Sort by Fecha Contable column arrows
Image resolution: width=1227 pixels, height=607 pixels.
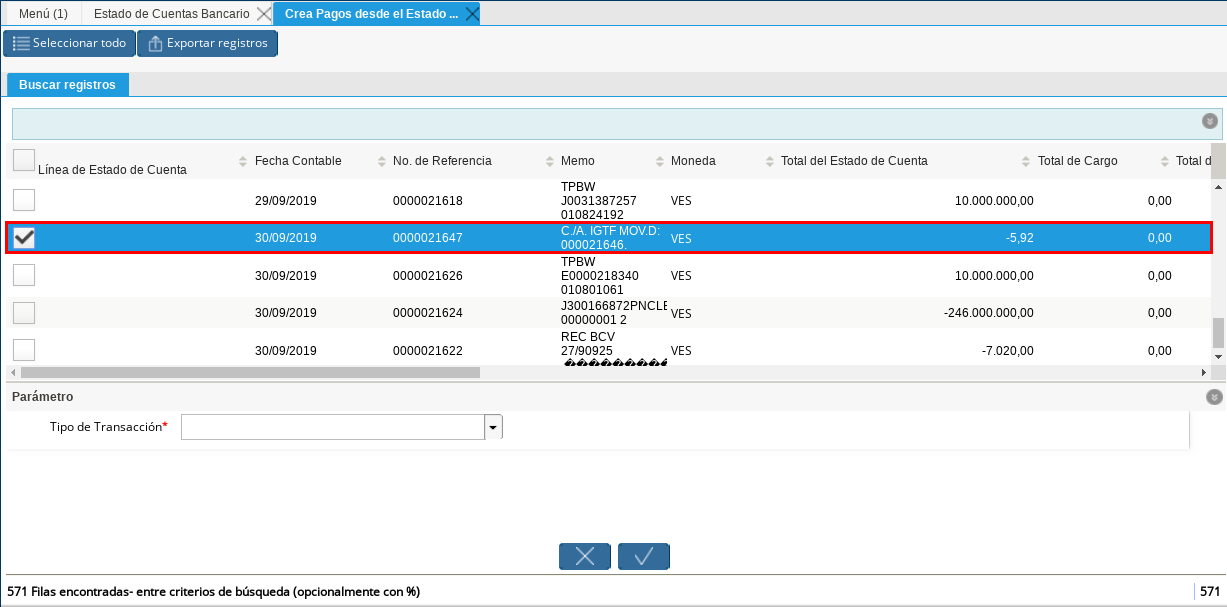[382, 162]
